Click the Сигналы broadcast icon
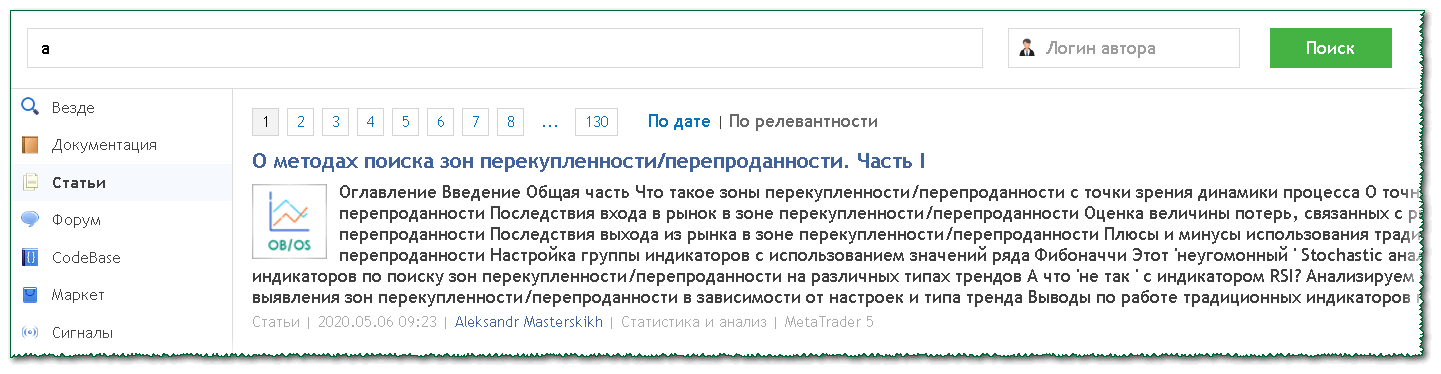Image resolution: width=1441 pixels, height=374 pixels. 30,332
